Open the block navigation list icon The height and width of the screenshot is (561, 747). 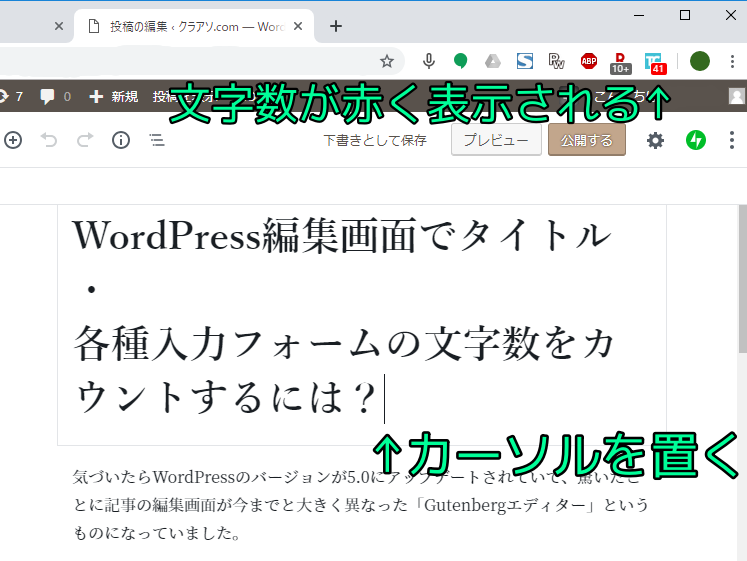(x=157, y=140)
